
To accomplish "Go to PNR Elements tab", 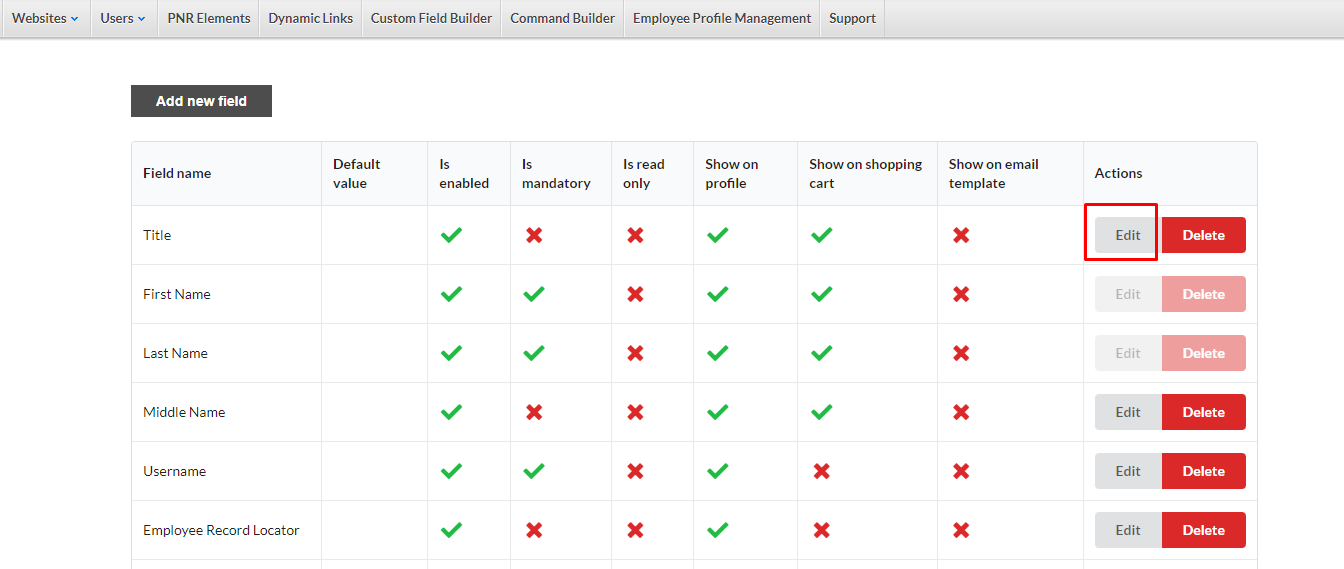I will (x=209, y=18).
